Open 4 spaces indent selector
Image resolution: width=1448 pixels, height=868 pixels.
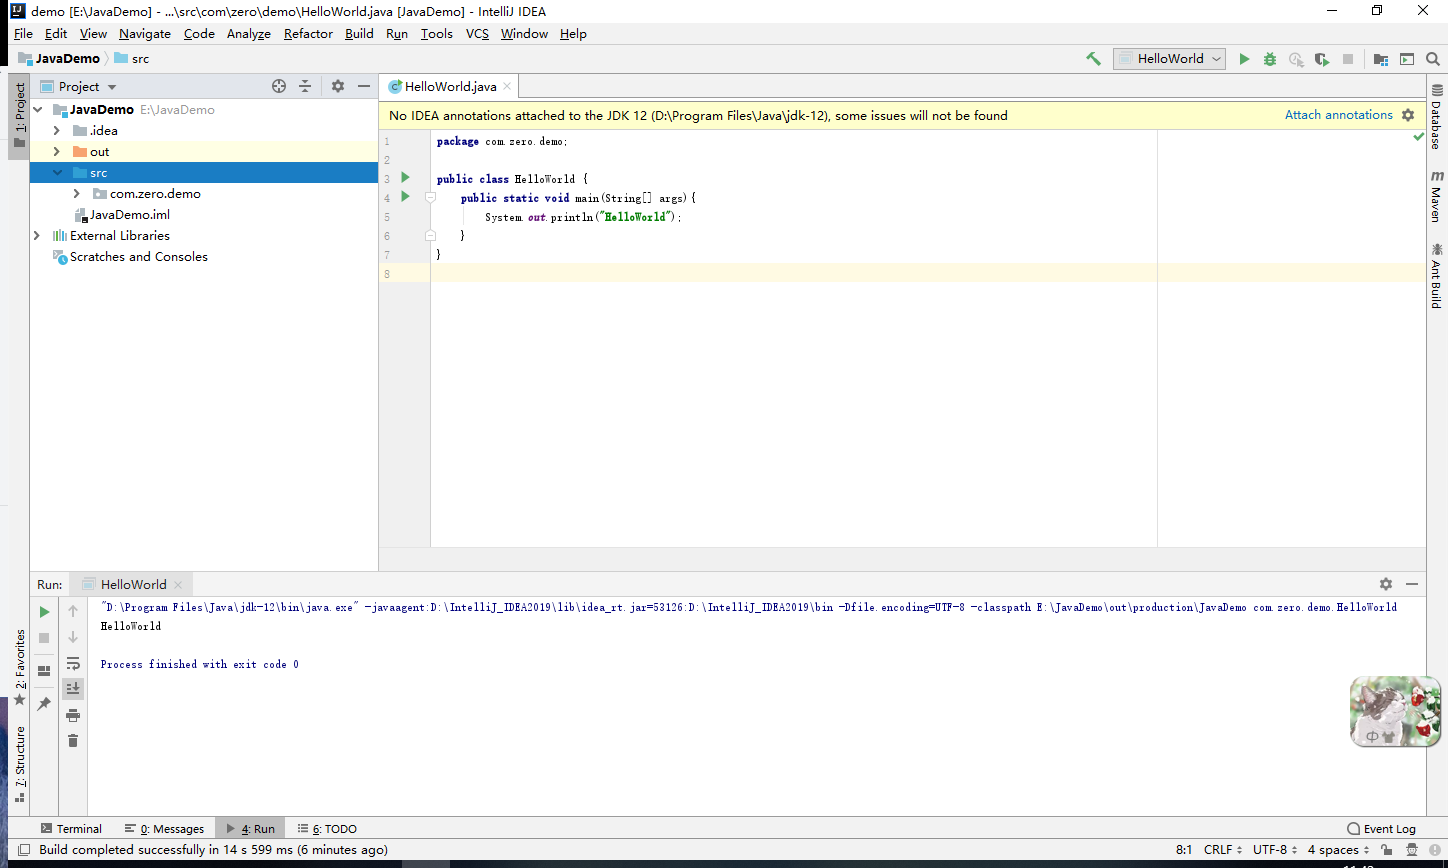tap(1339, 850)
